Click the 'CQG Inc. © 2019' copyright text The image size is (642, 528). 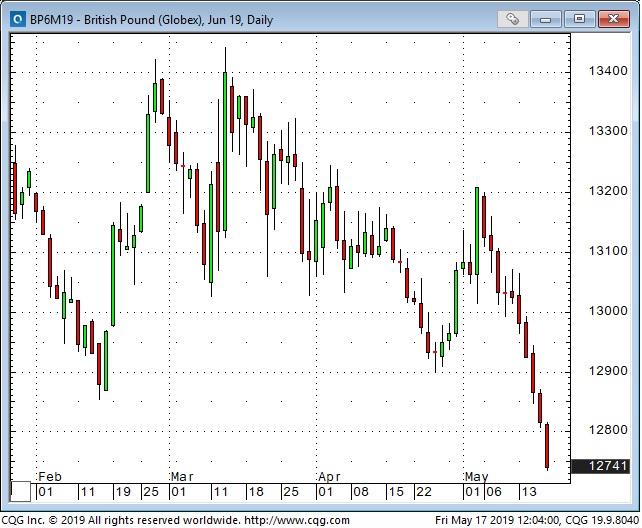coord(43,521)
